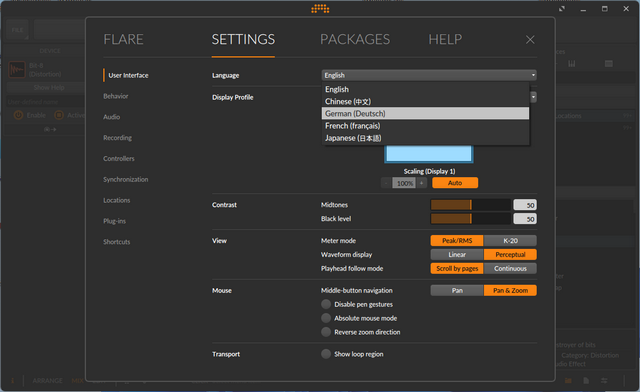
Task: Decrease display scaling with minus button
Action: tap(386, 183)
